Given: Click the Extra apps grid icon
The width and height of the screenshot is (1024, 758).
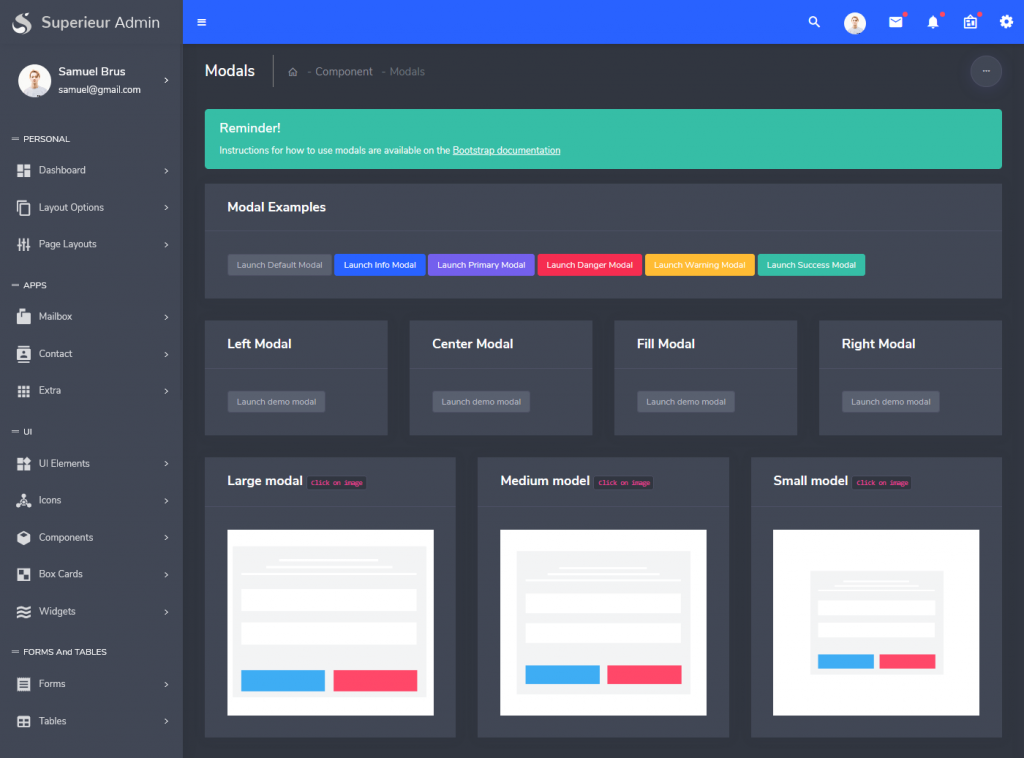Looking at the screenshot, I should 24,391.
